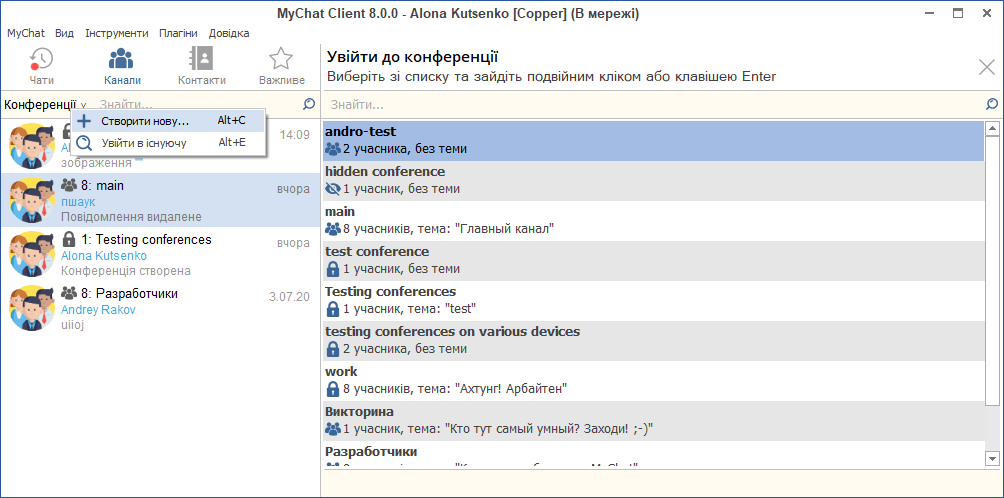Select 'Створити нову...' menu entry
Viewport: 1004px width, 498px height.
click(x=145, y=121)
